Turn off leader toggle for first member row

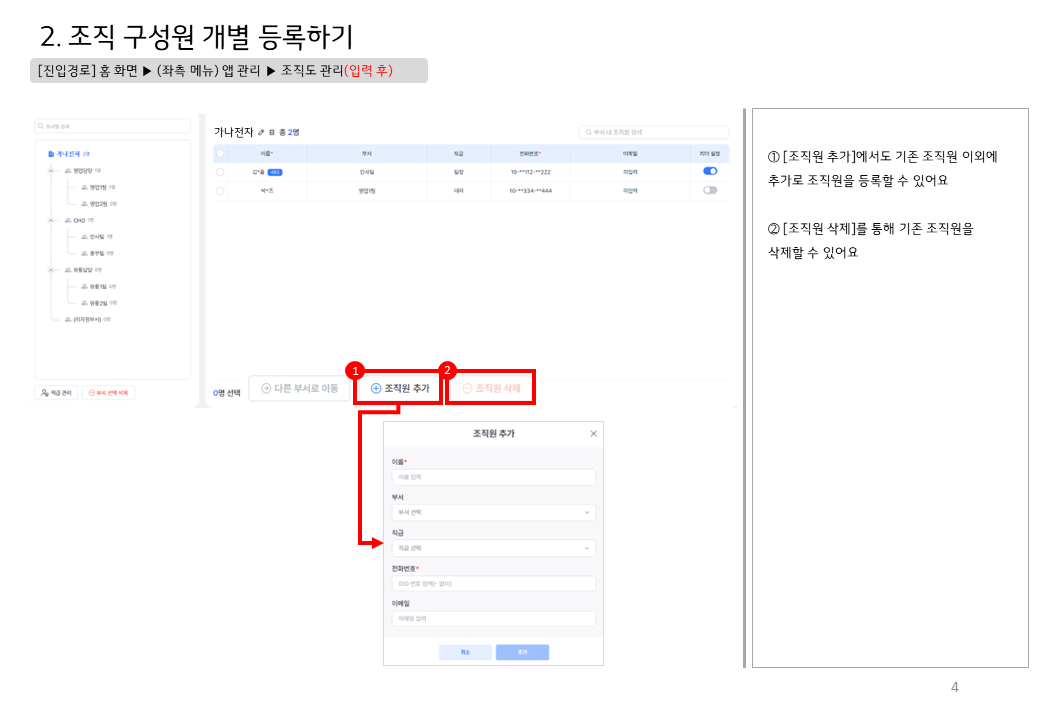[710, 171]
